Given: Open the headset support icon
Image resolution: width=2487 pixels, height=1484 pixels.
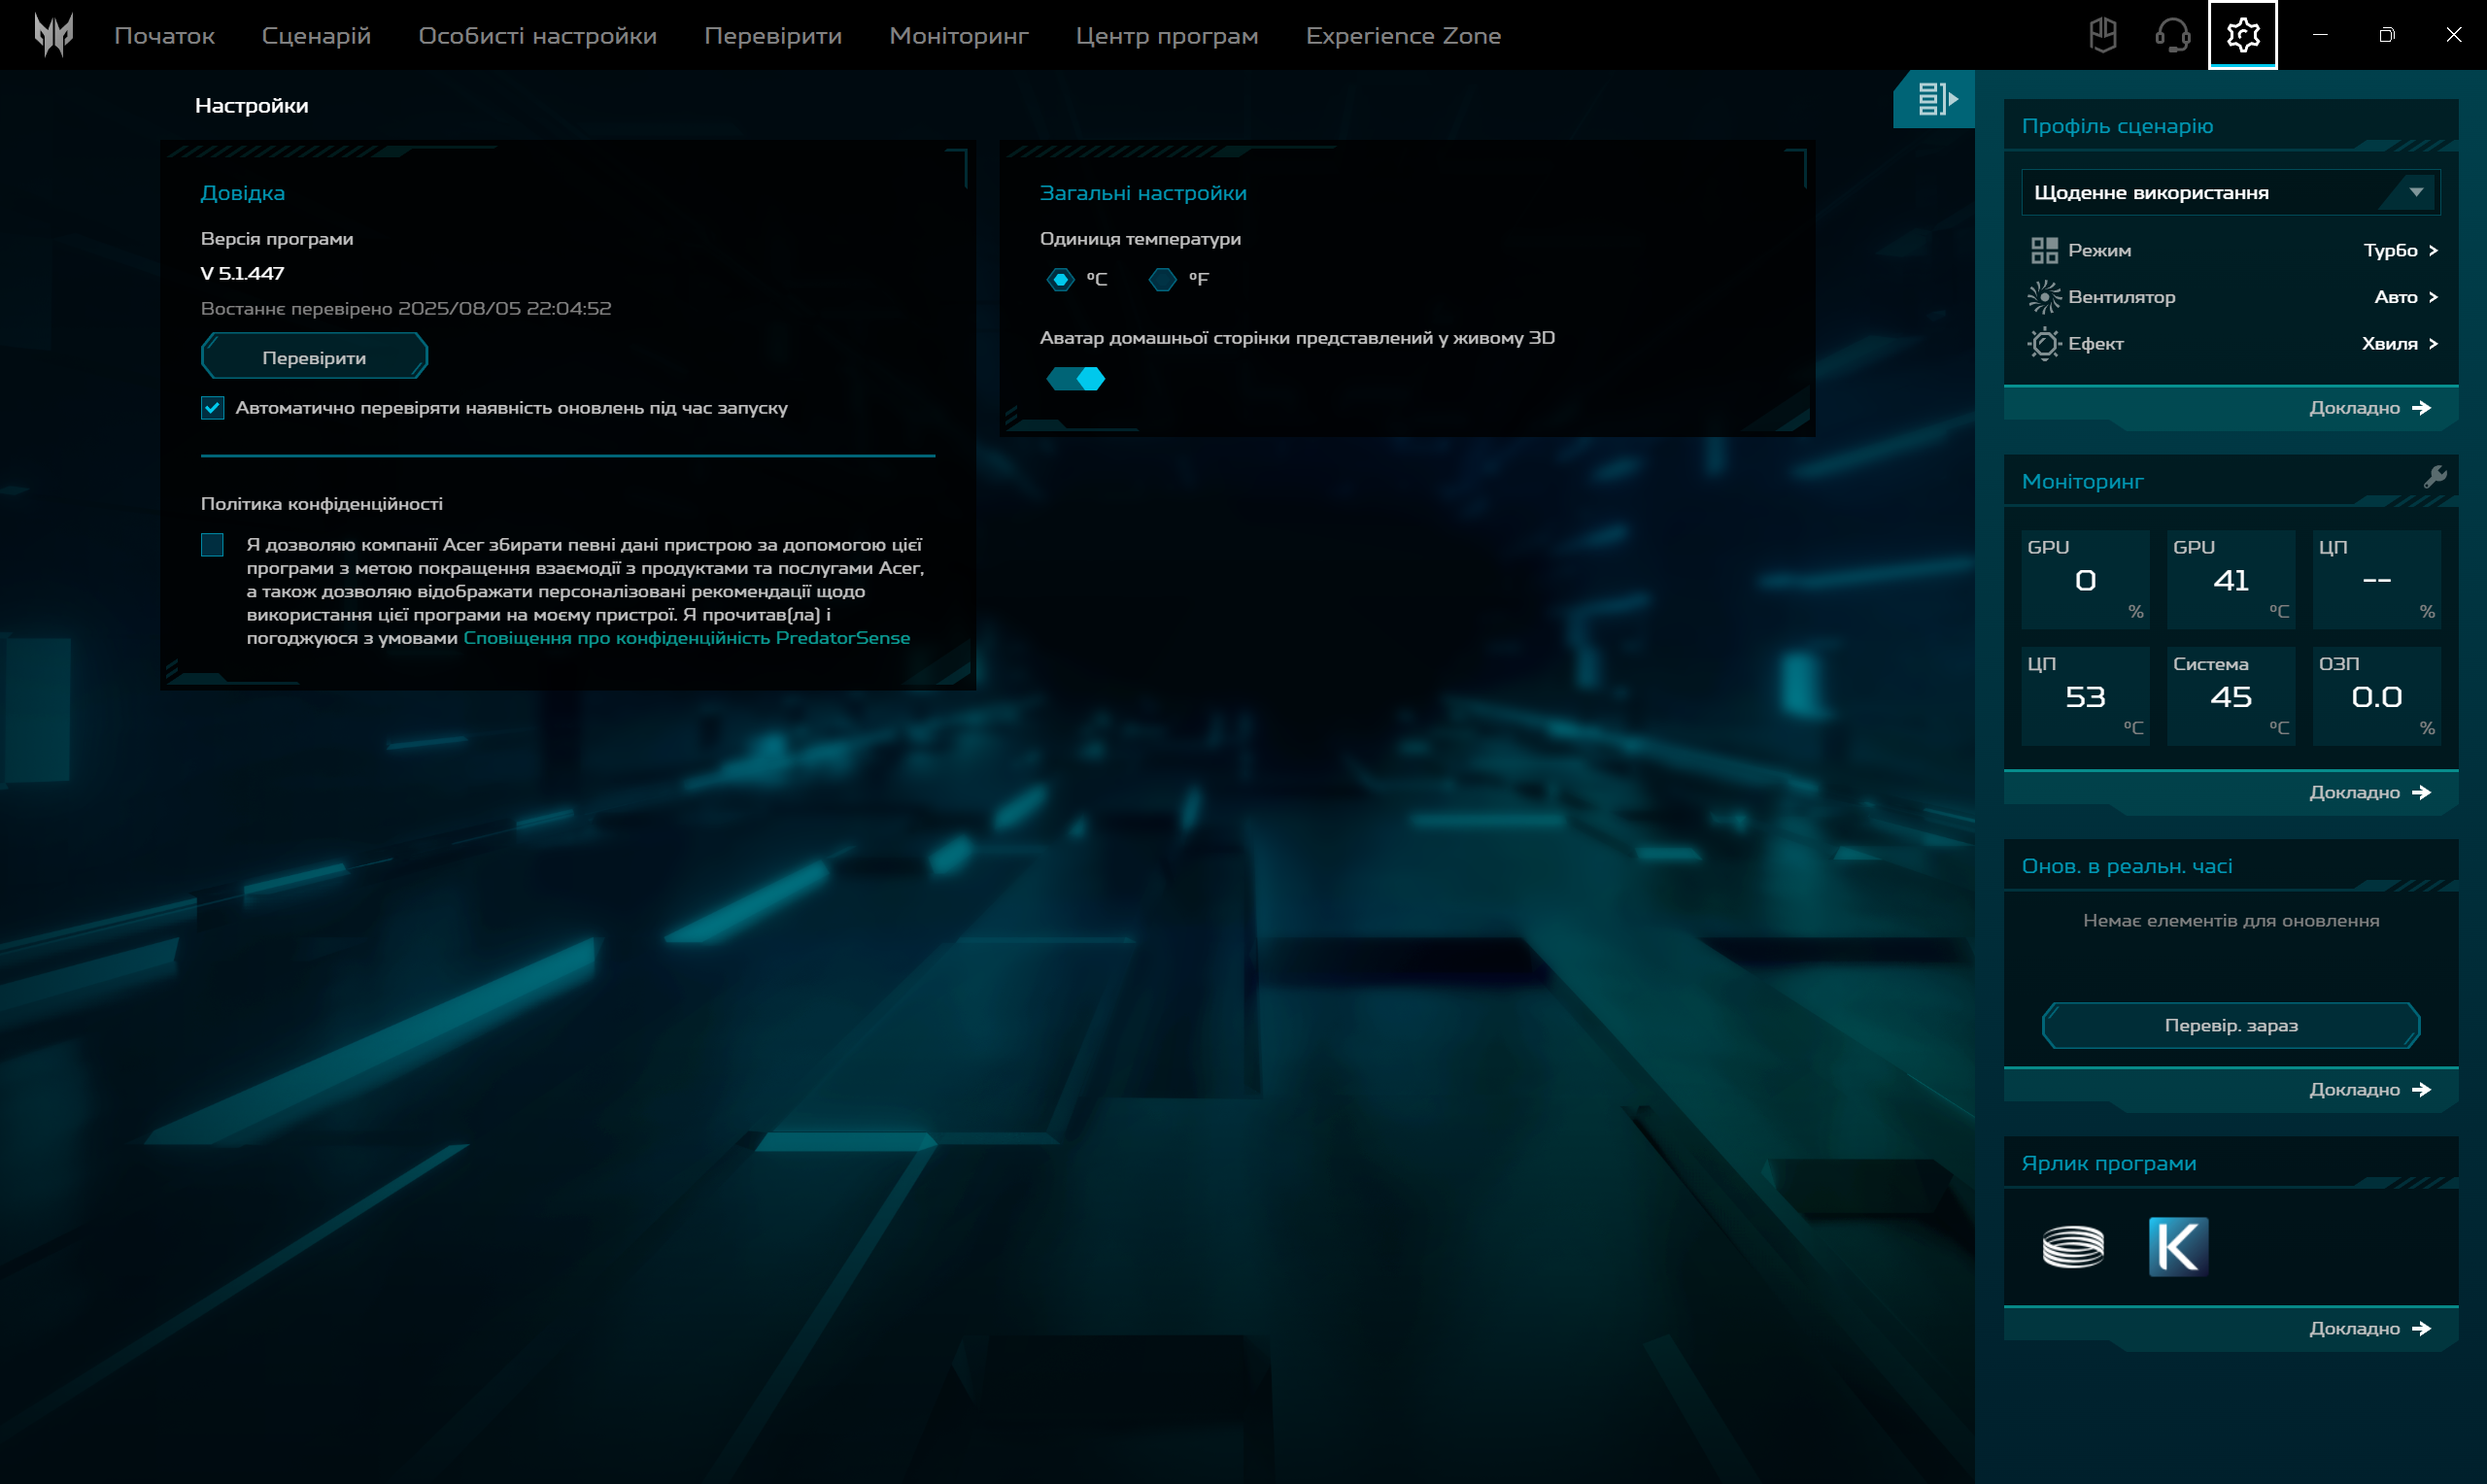Looking at the screenshot, I should pos(2171,35).
